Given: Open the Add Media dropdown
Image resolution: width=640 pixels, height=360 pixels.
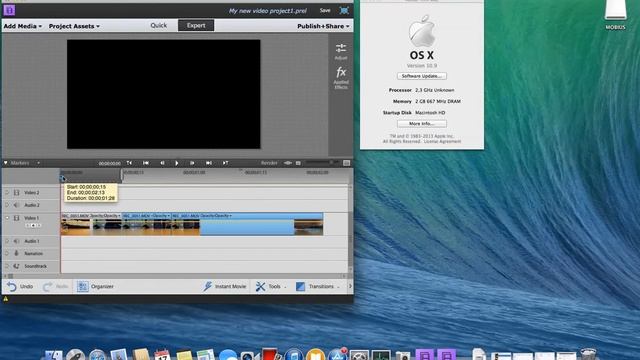Looking at the screenshot, I should coord(22,26).
